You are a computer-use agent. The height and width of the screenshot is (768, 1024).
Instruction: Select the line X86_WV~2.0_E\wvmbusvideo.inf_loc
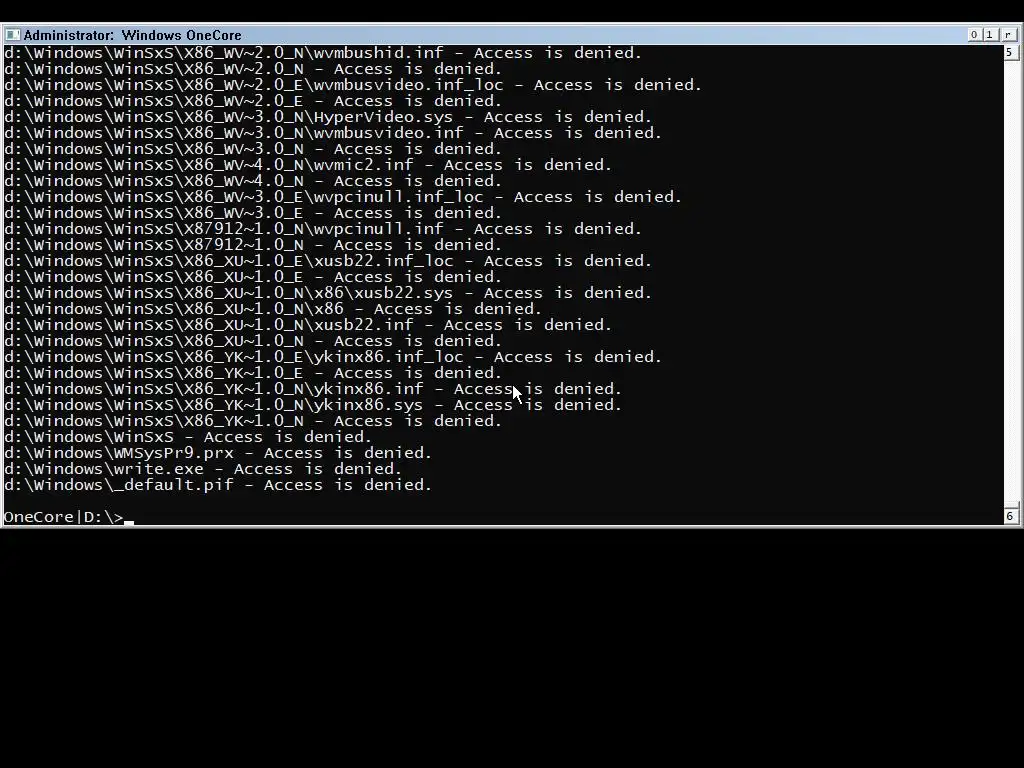[x=353, y=85]
